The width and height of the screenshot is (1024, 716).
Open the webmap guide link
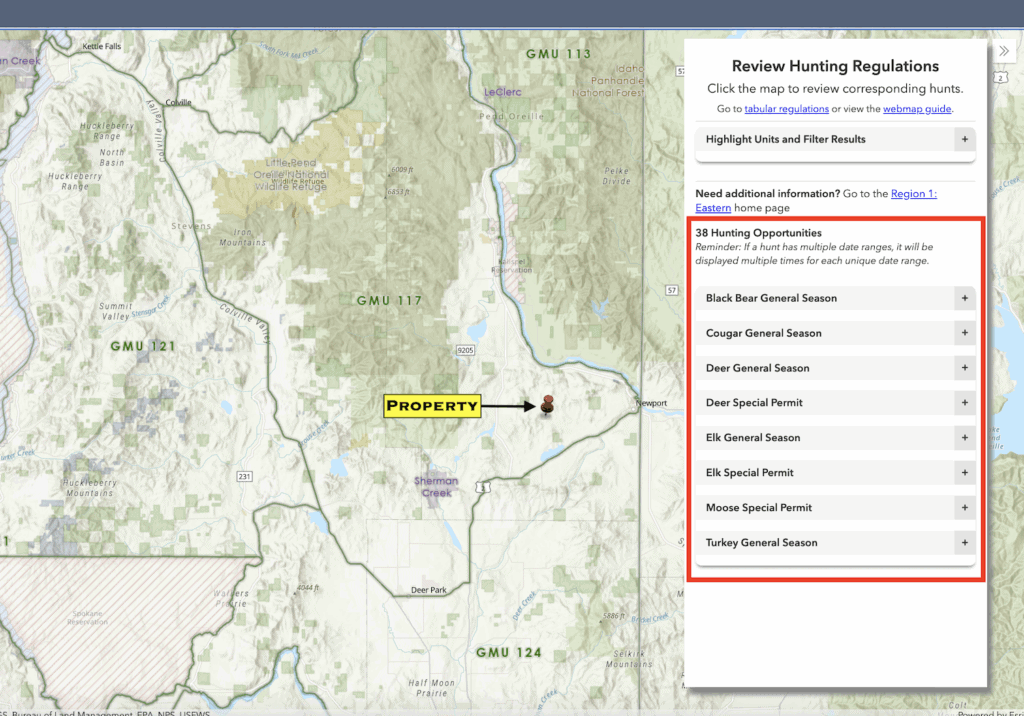917,109
